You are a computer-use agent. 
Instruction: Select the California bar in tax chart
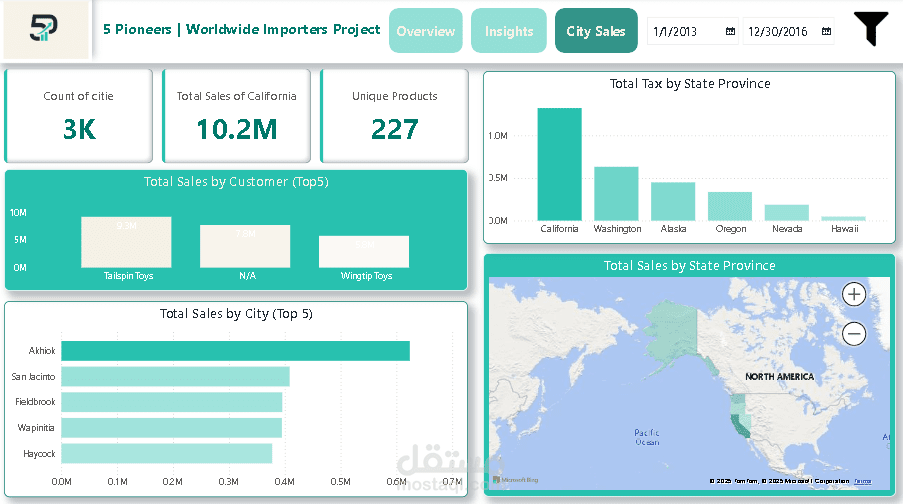point(559,164)
